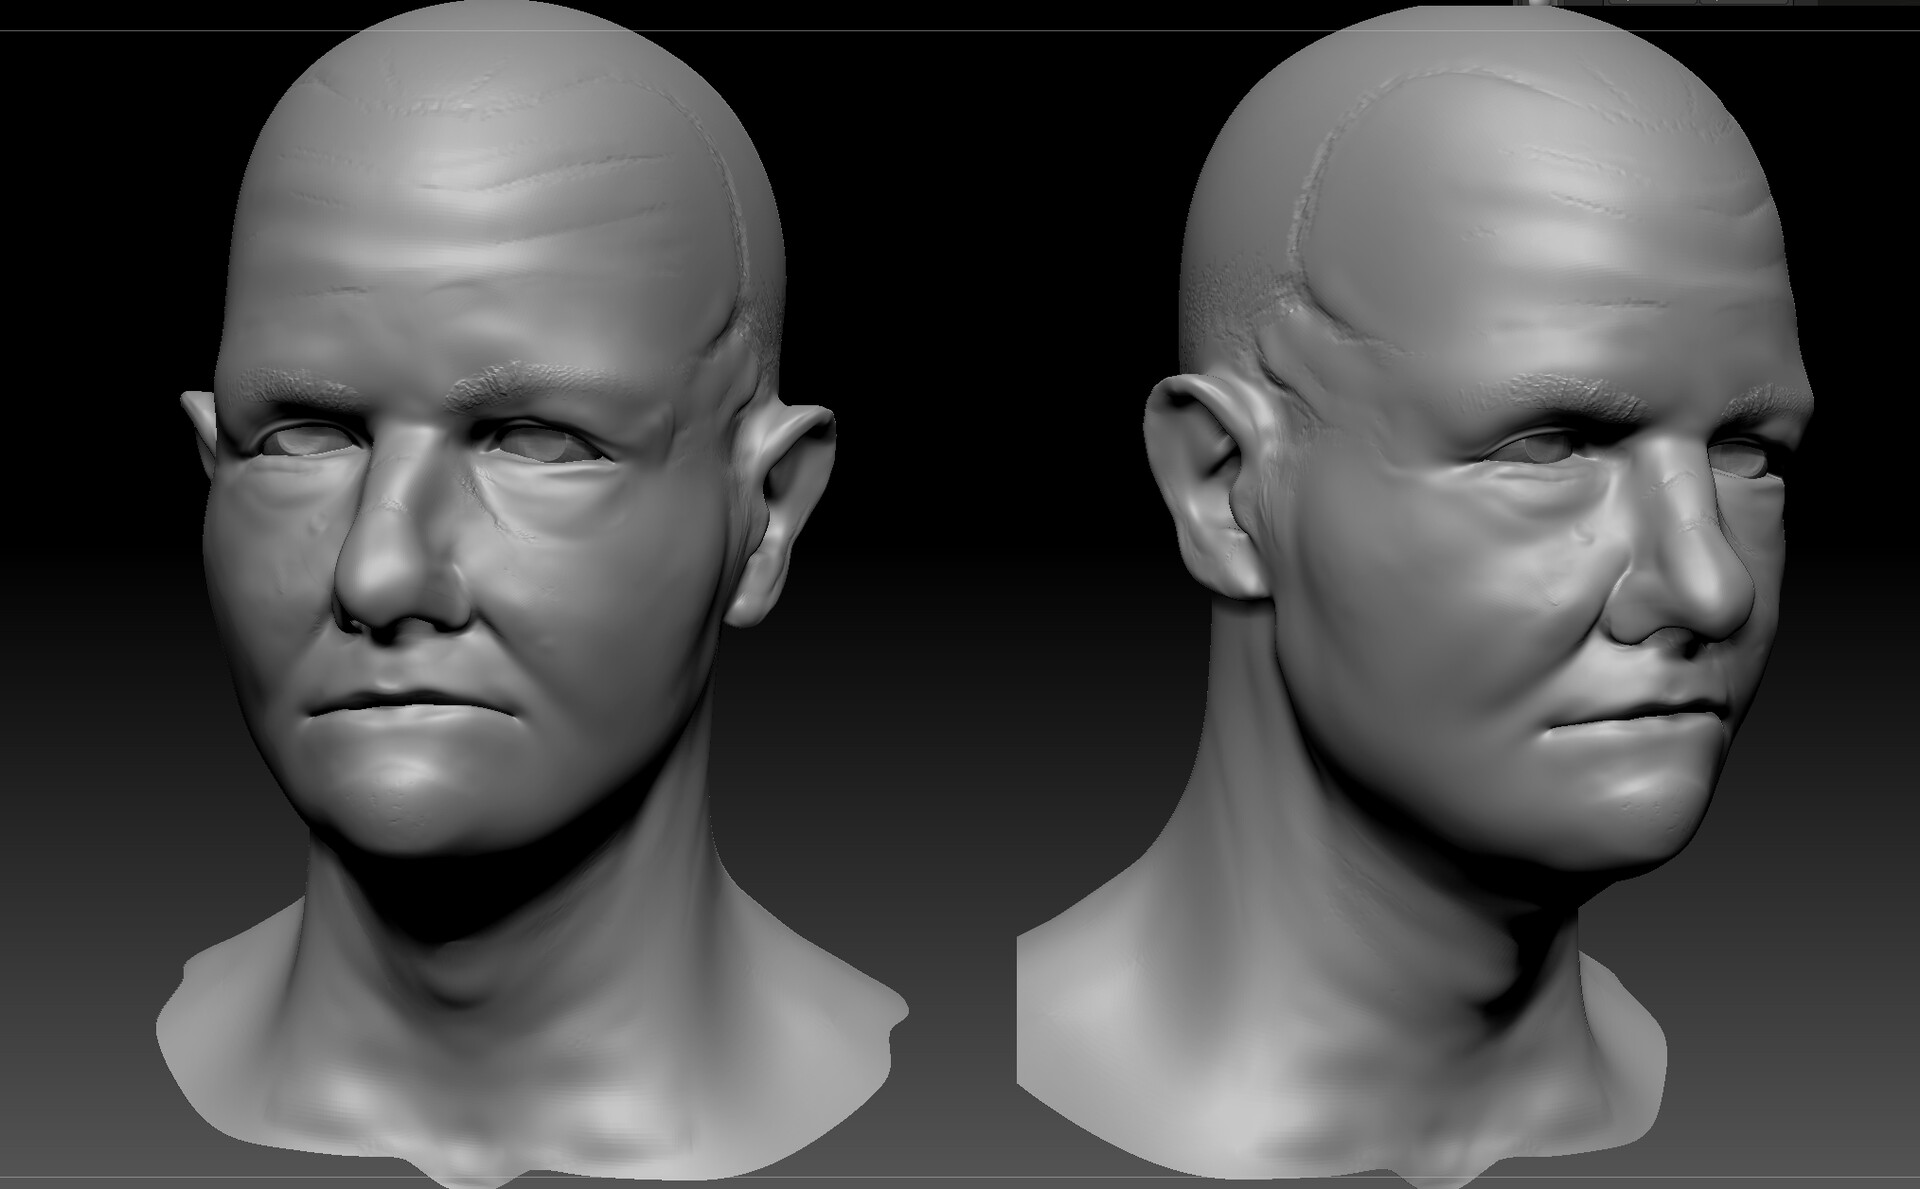Click the first small button at top right
This screenshot has width=1920, height=1189.
1653,4
